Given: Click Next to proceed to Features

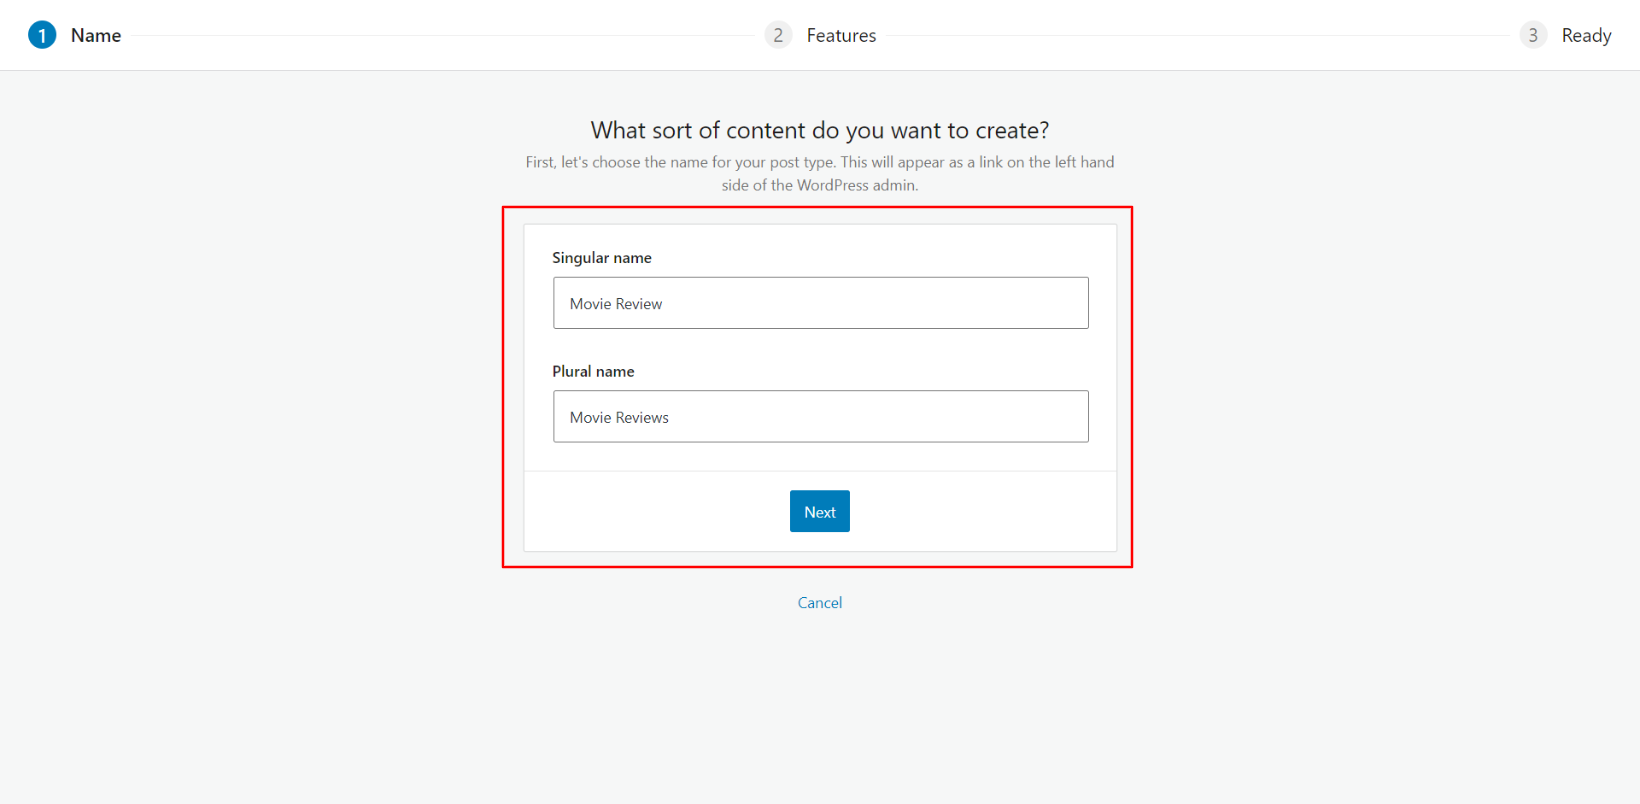Looking at the screenshot, I should (819, 511).
